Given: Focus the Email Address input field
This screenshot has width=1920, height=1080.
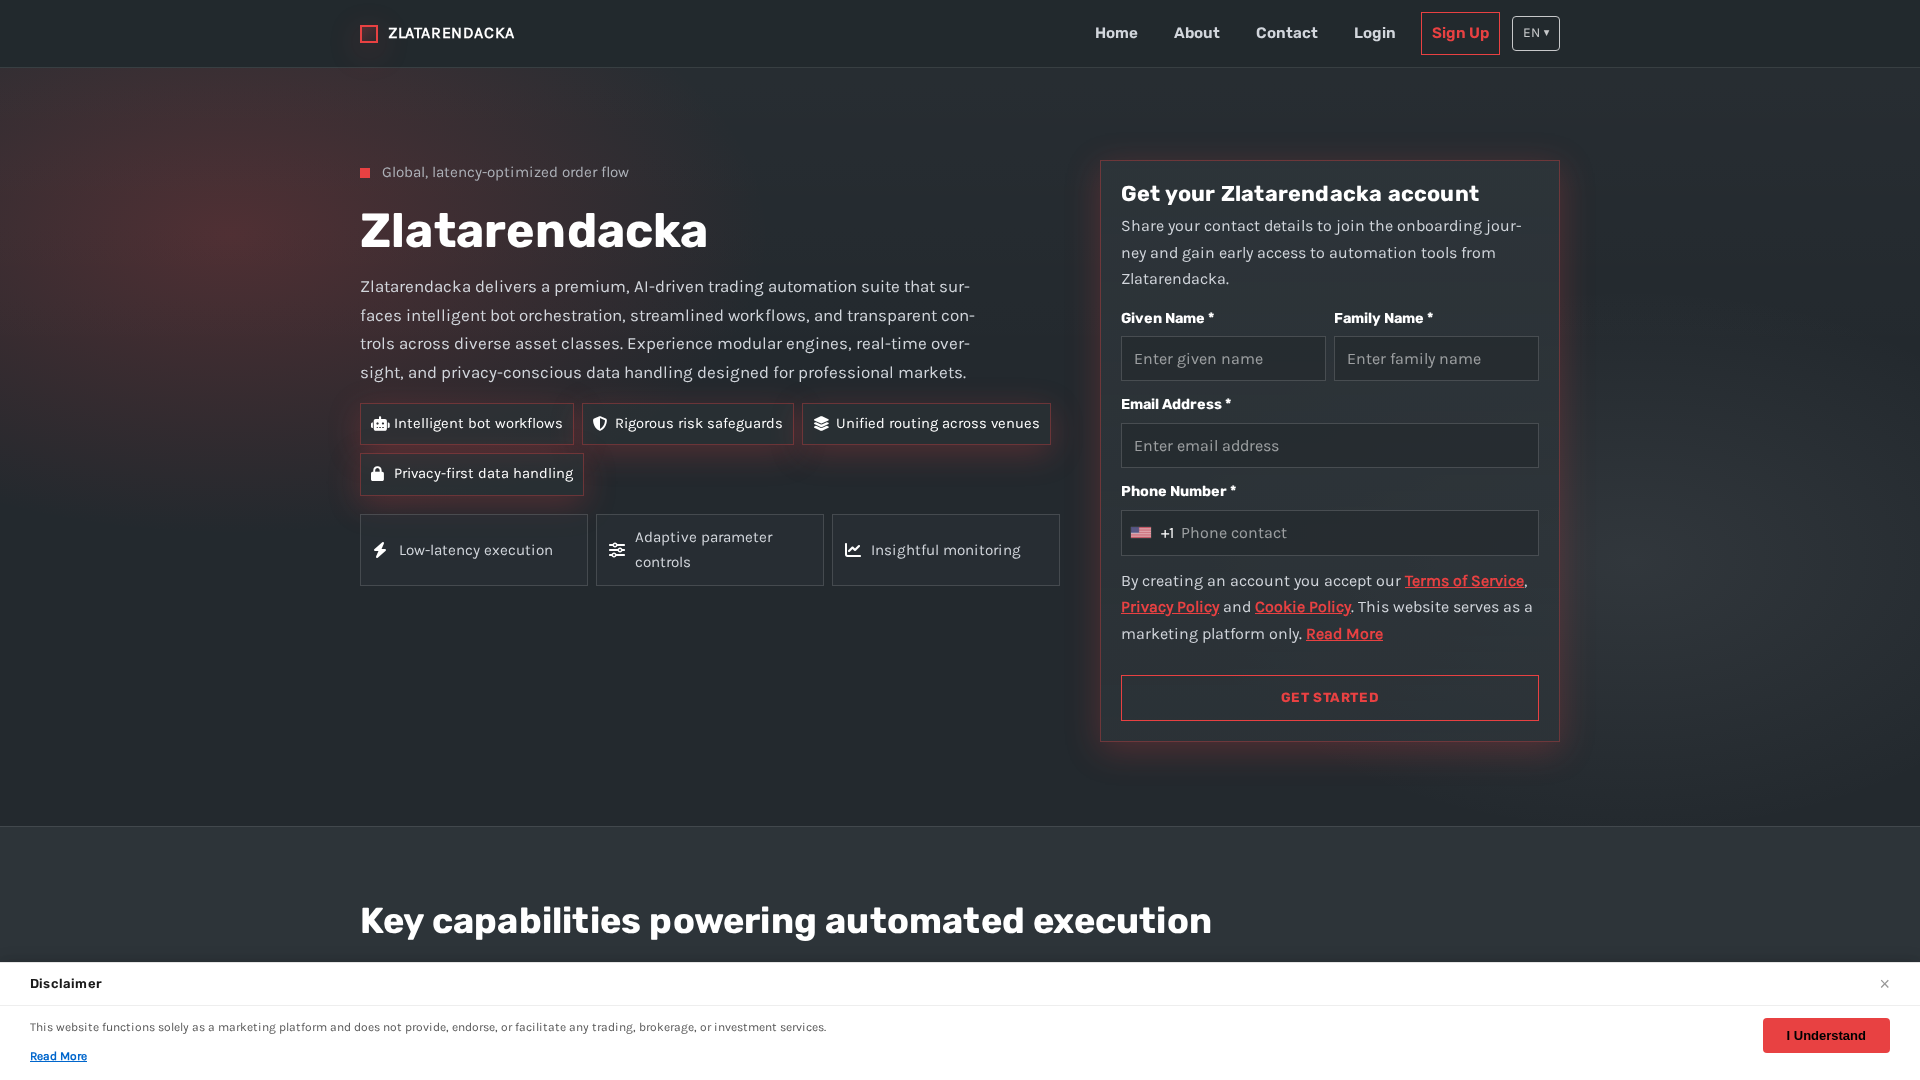Looking at the screenshot, I should point(1330,446).
